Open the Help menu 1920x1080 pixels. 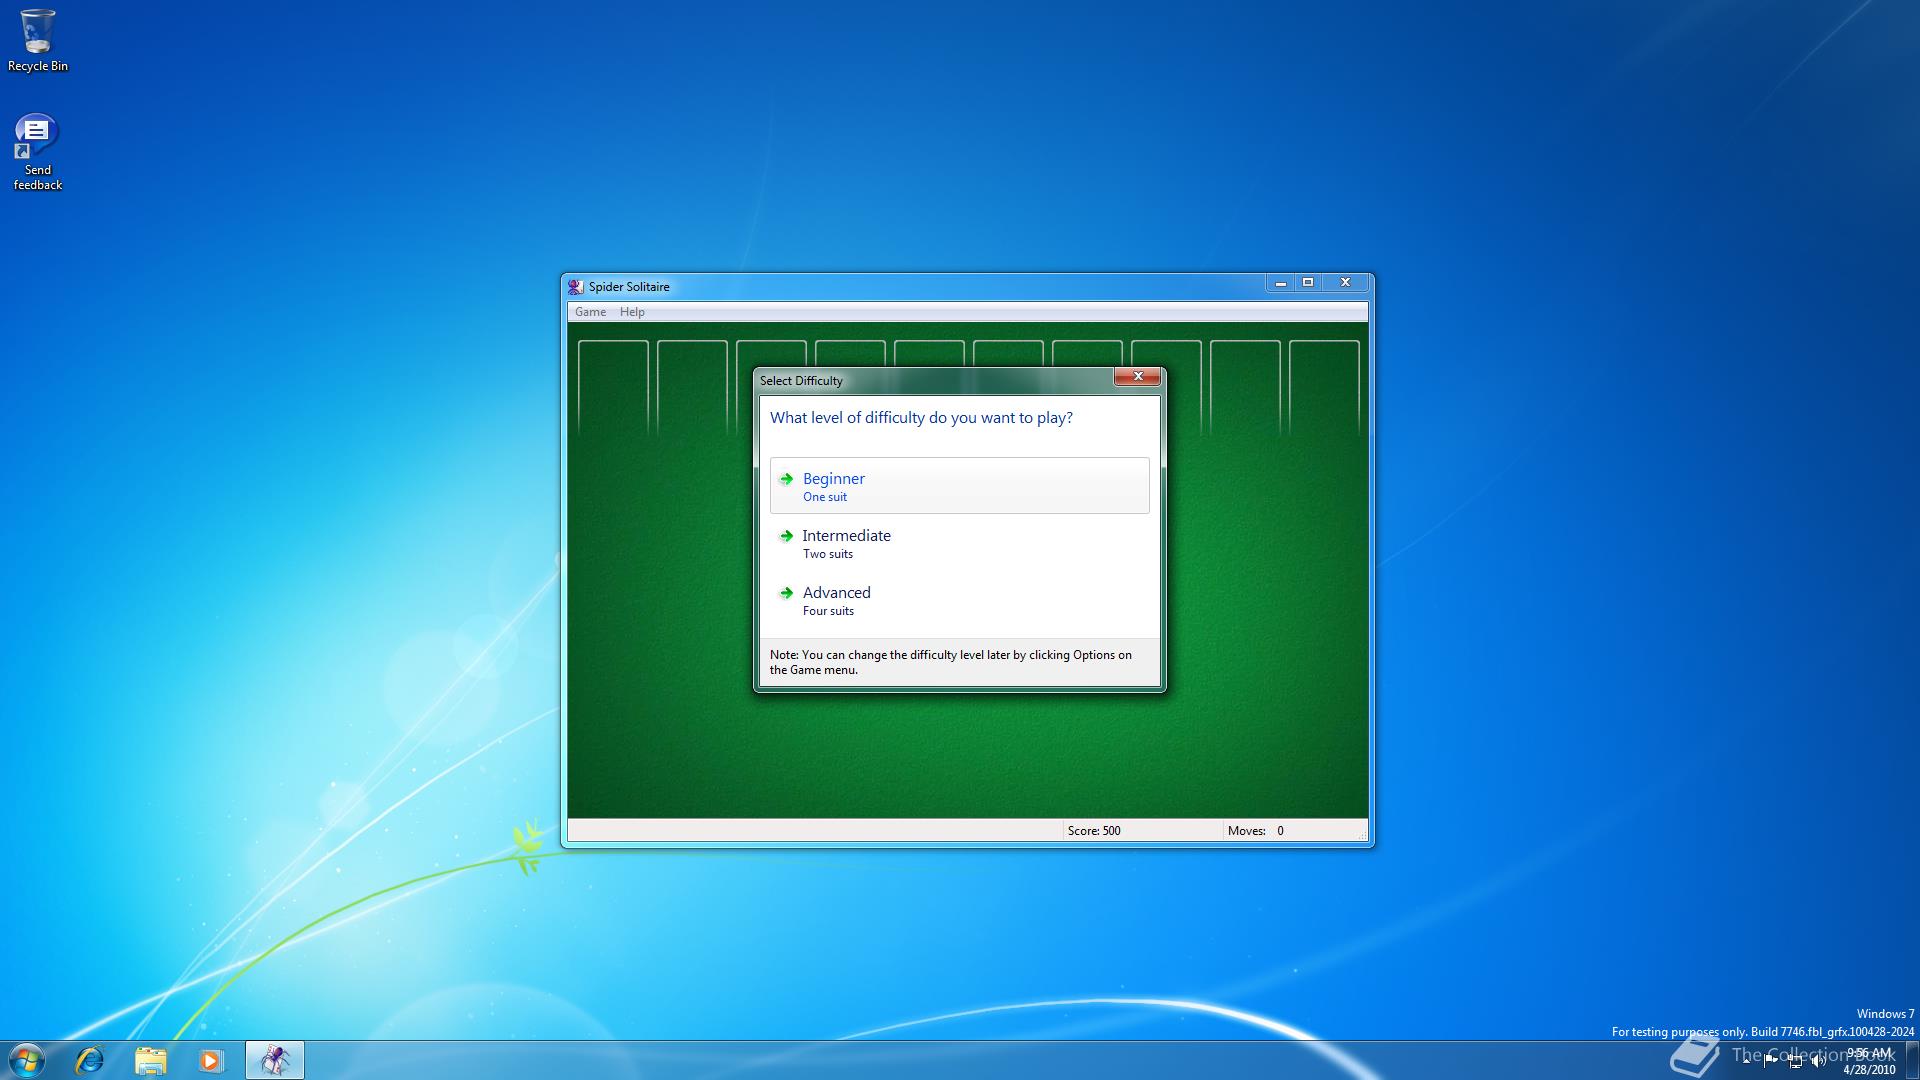pyautogui.click(x=632, y=312)
